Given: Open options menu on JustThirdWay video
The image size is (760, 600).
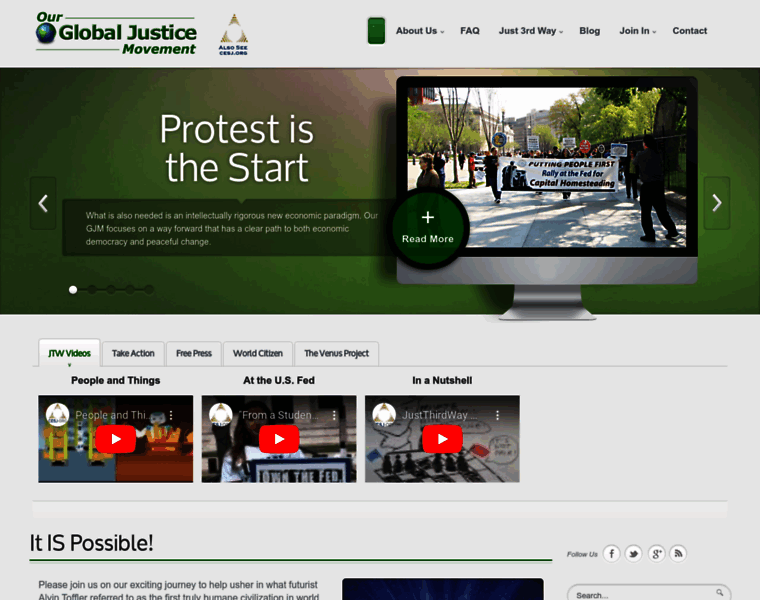Looking at the screenshot, I should coord(497,415).
